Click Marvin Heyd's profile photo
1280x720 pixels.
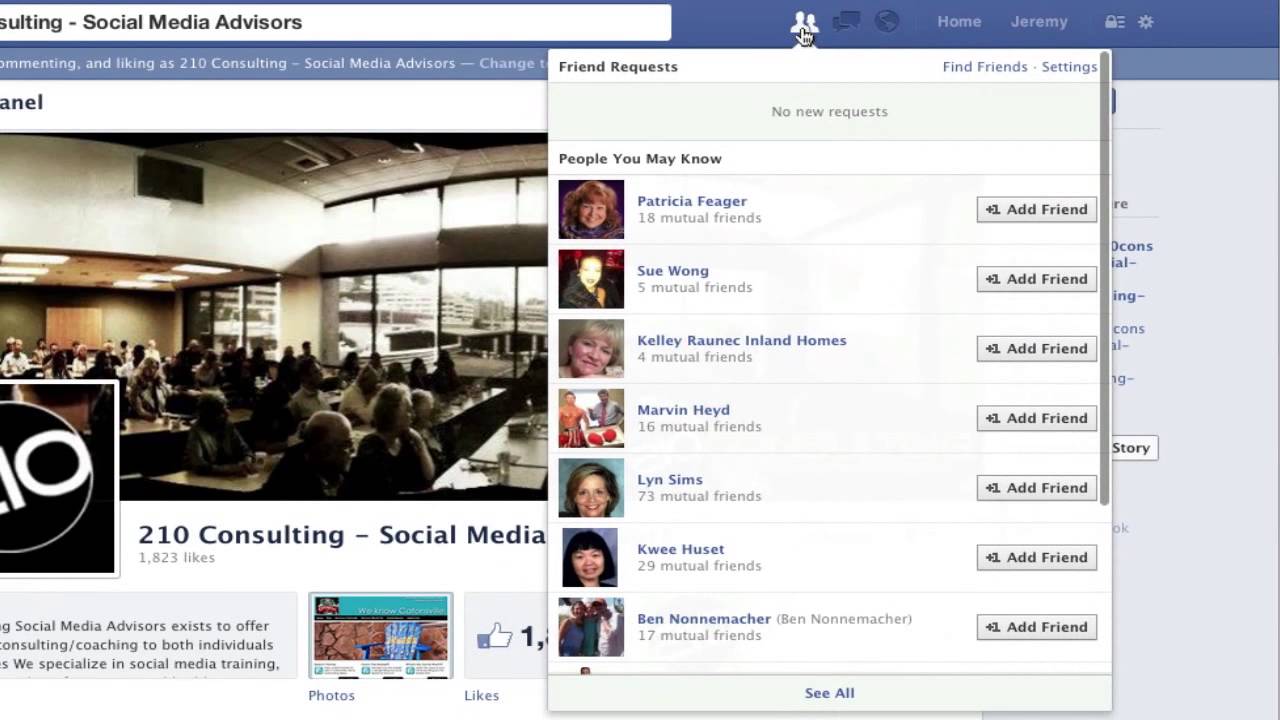tap(591, 418)
